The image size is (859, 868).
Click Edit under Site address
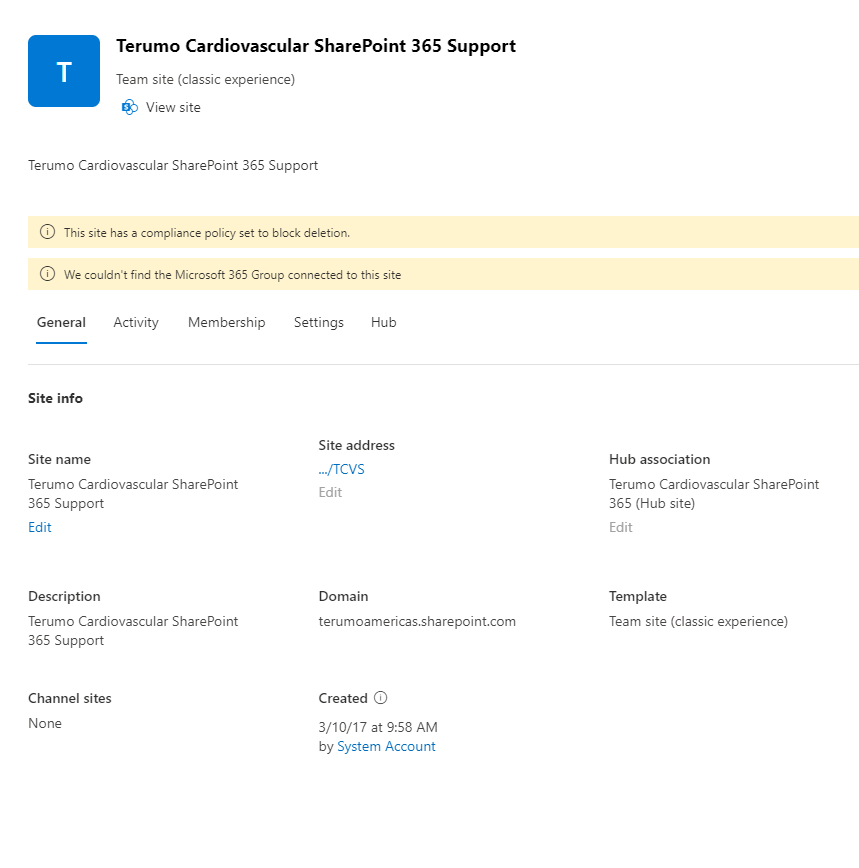pyautogui.click(x=330, y=492)
